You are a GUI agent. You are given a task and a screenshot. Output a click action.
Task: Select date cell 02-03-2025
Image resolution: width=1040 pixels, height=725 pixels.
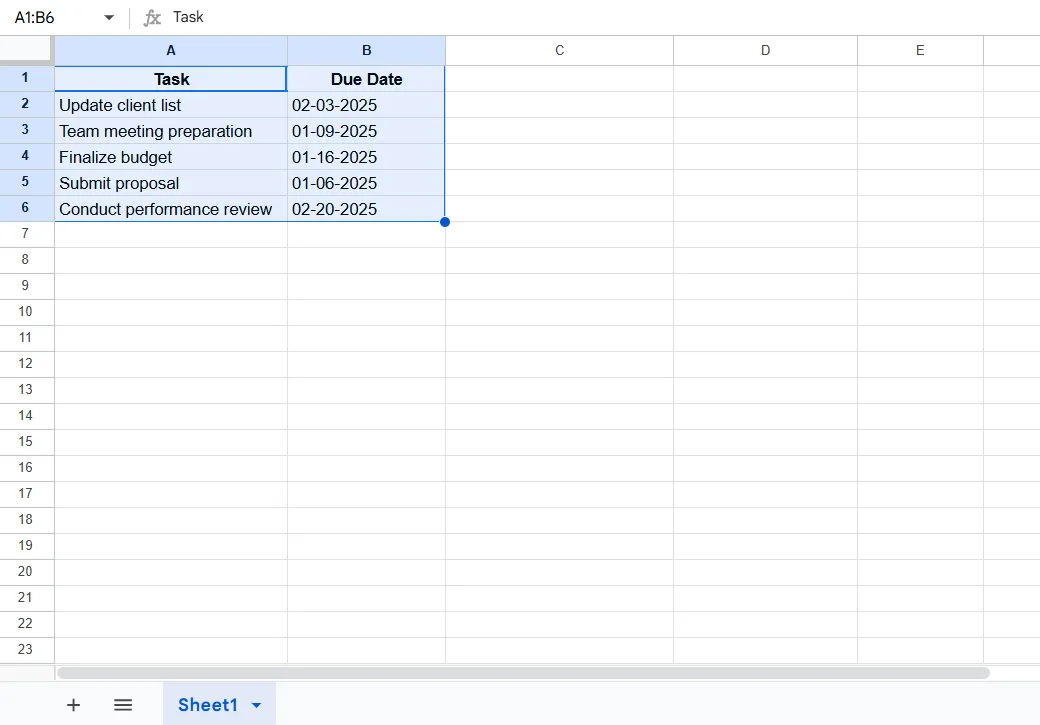coord(366,105)
